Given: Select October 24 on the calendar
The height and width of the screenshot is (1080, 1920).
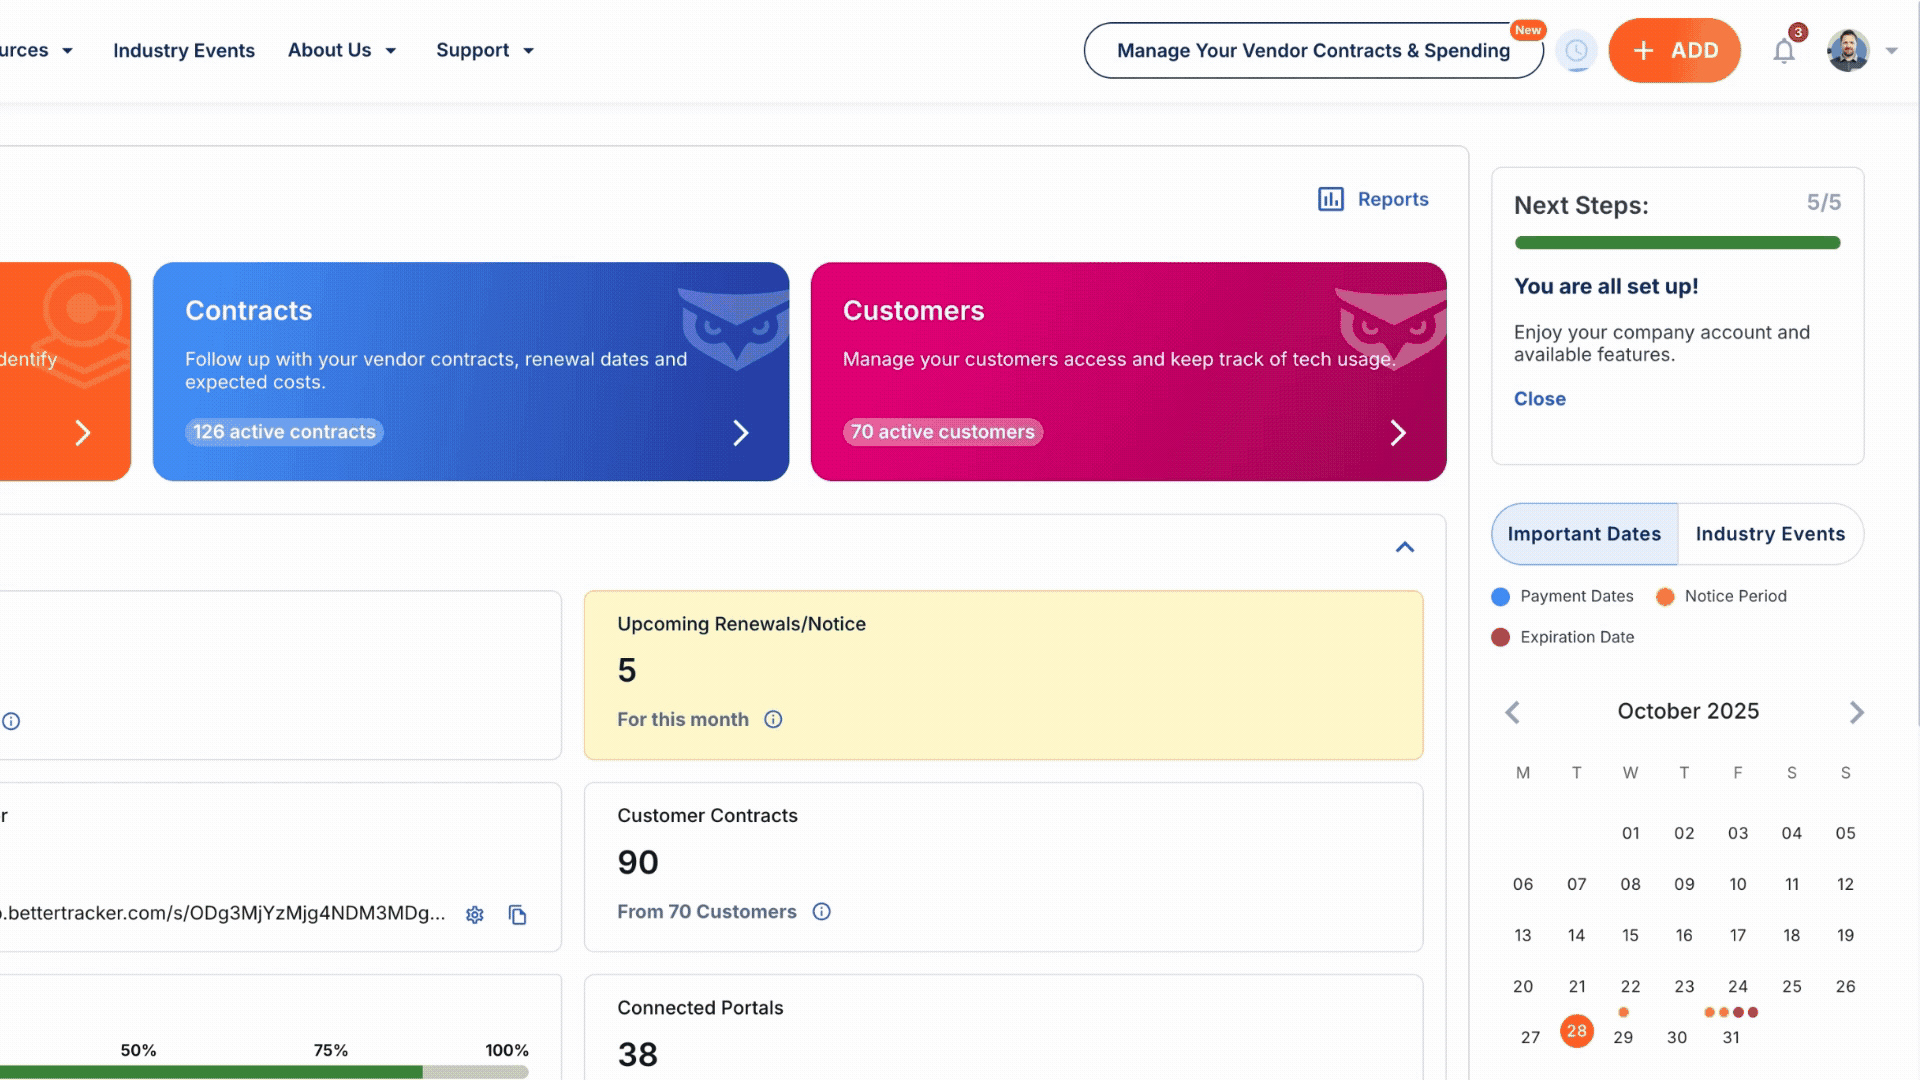Looking at the screenshot, I should point(1737,986).
